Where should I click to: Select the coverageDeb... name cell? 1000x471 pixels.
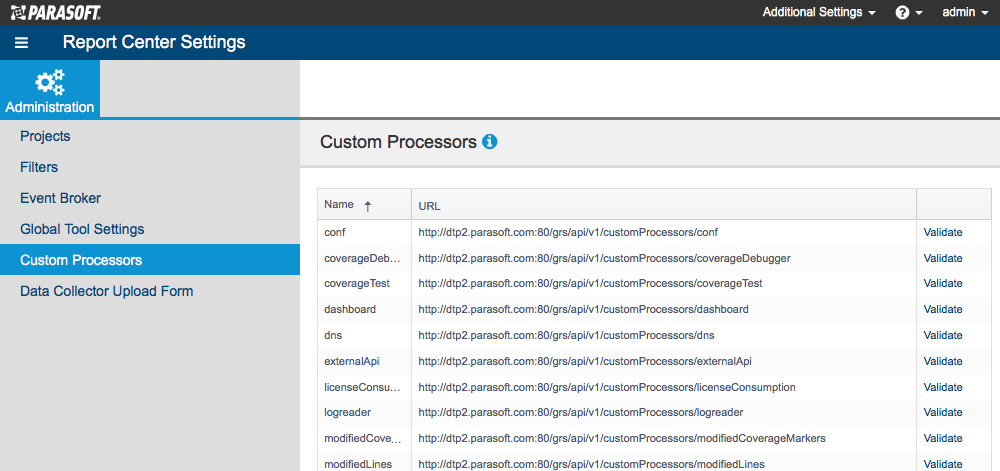[365, 258]
